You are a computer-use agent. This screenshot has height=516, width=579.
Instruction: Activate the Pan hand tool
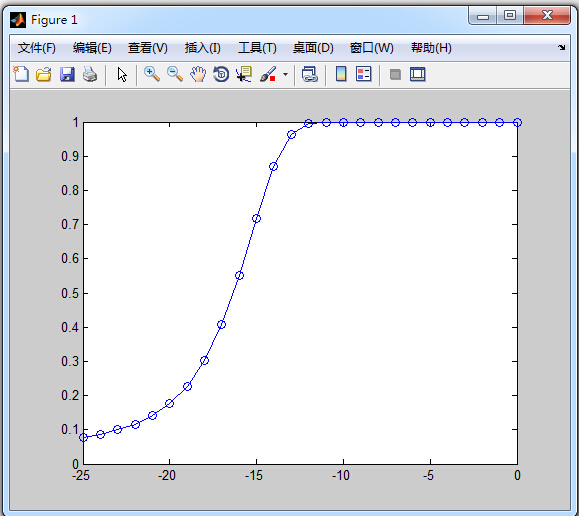pyautogui.click(x=198, y=74)
